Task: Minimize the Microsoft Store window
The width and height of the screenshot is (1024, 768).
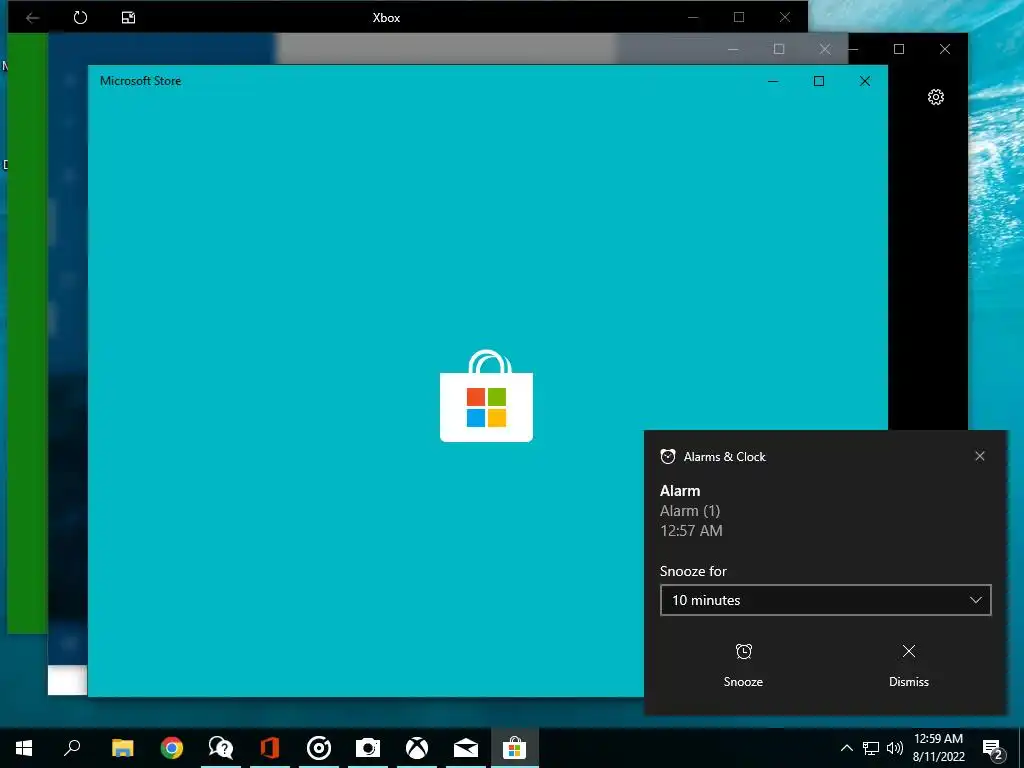Action: pos(773,81)
